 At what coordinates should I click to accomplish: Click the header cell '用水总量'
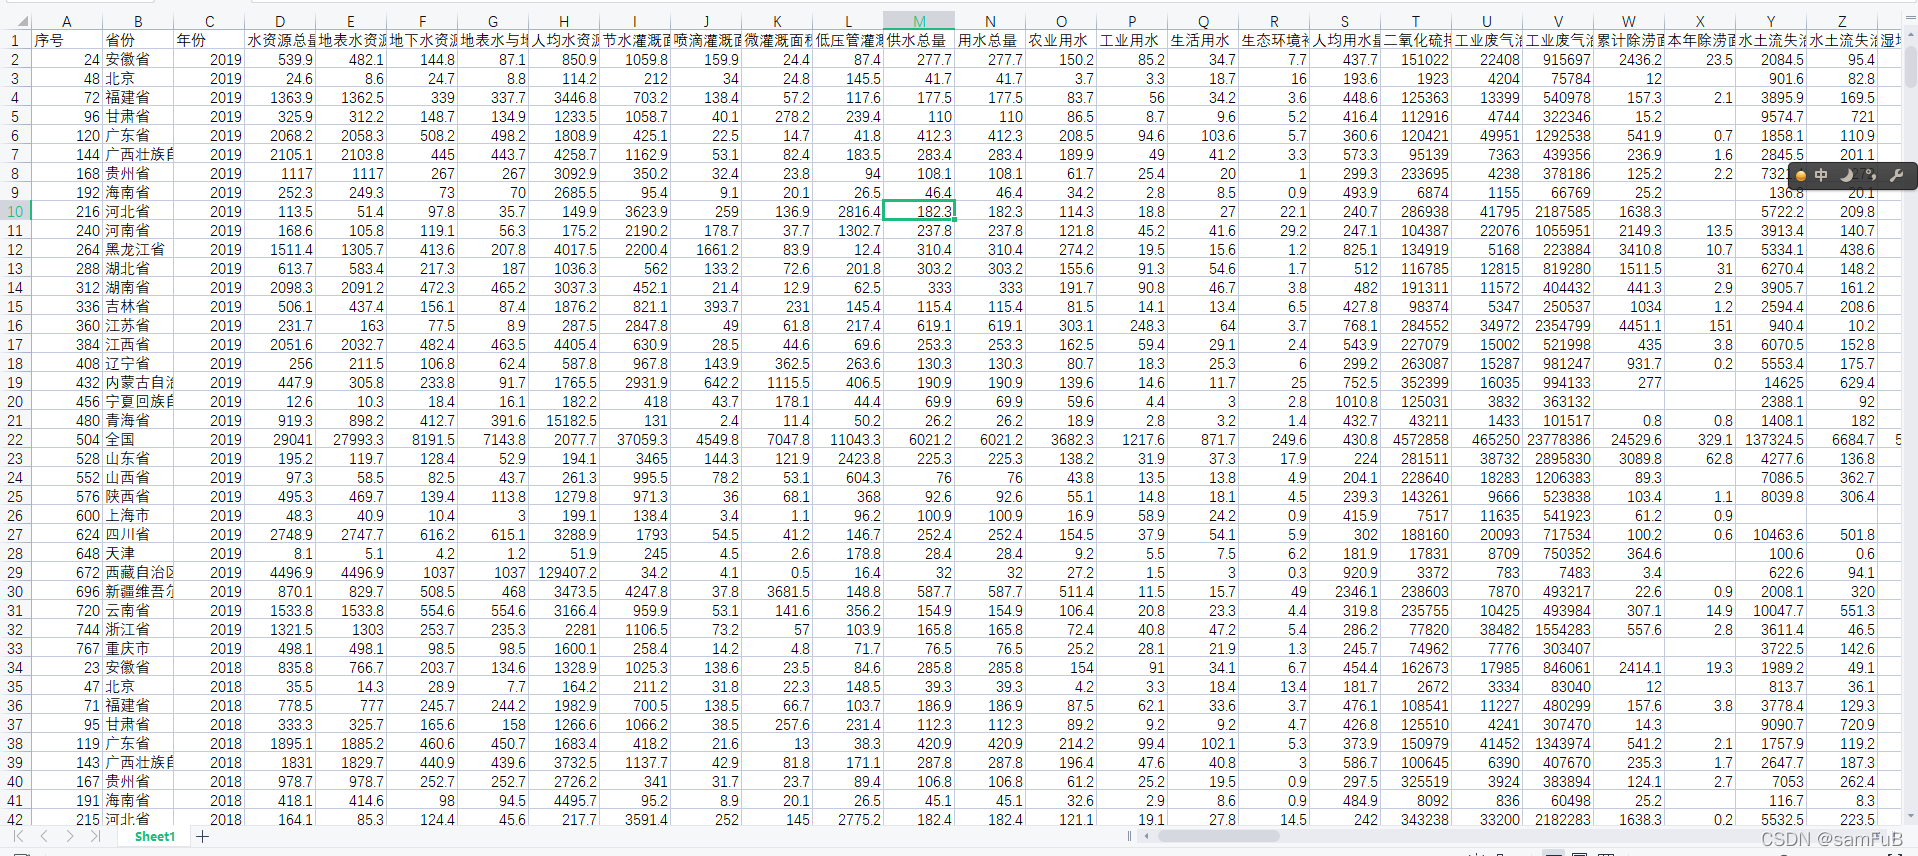(x=990, y=40)
